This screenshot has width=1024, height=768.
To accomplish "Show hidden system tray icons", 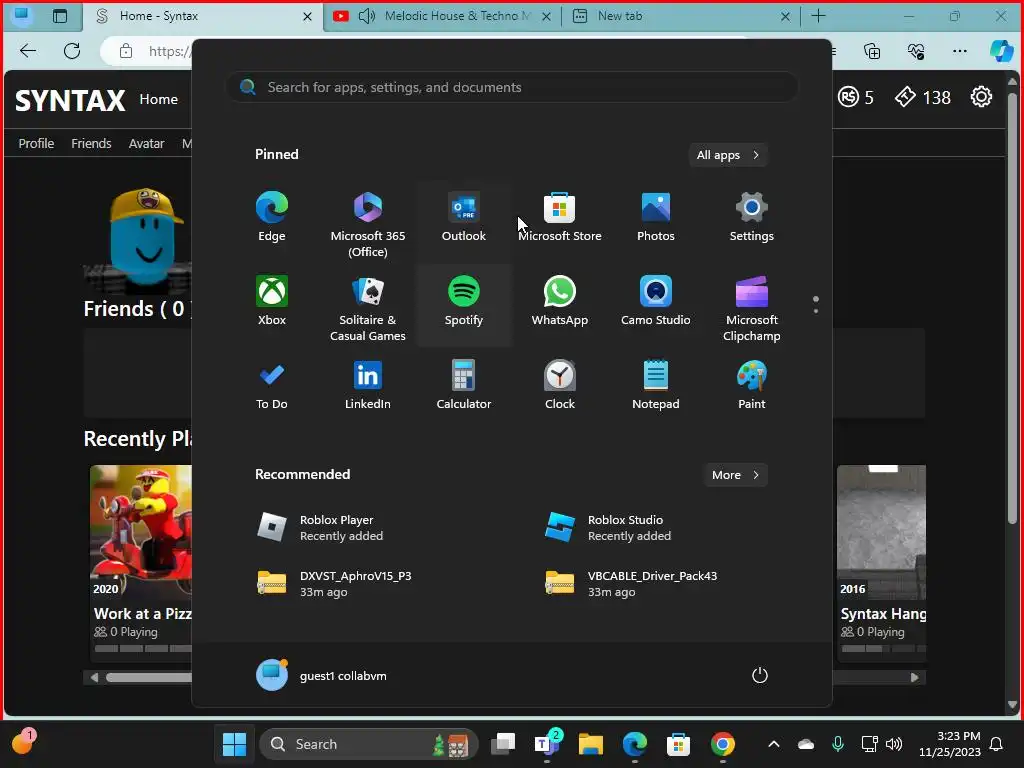I will click(x=774, y=744).
